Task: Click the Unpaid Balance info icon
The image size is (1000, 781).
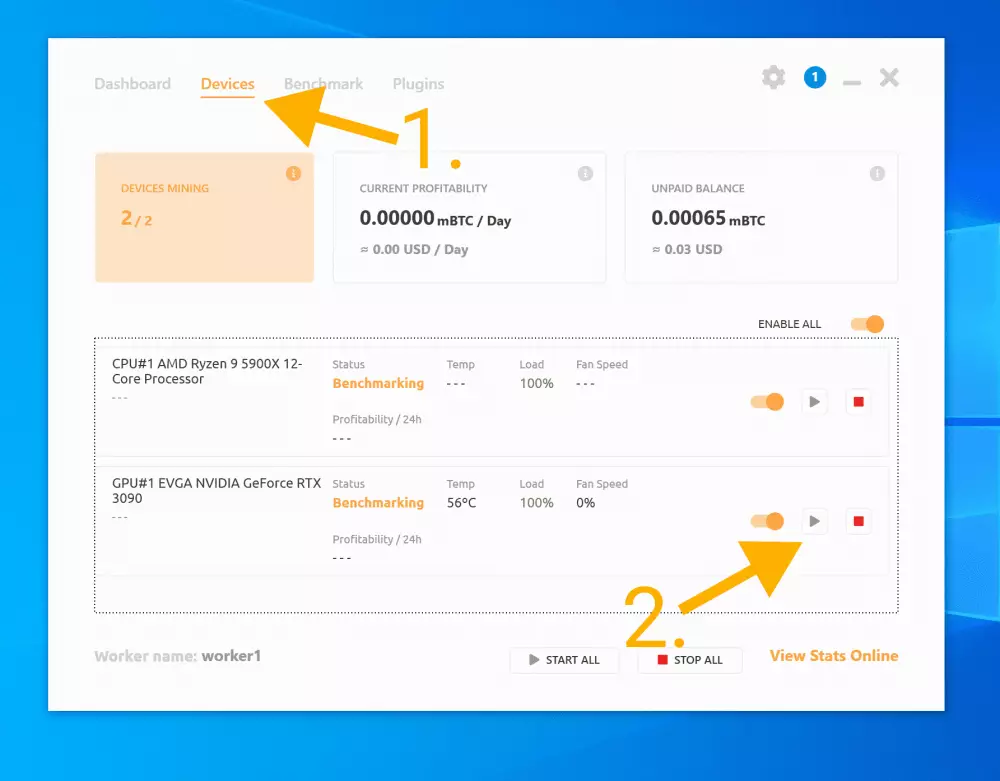Action: click(x=877, y=174)
